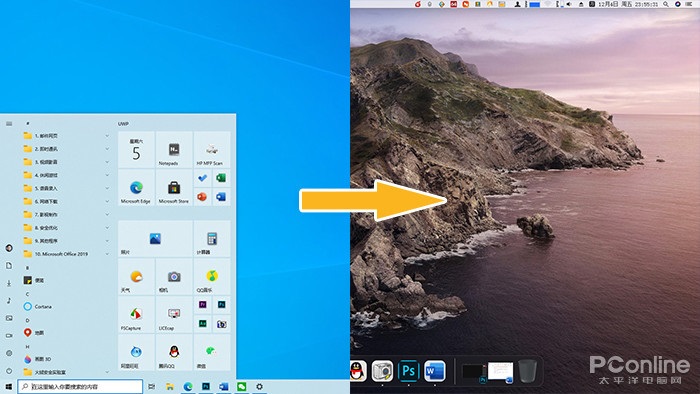Open Edge on Windows taskbar
The width and height of the screenshot is (700, 394).
(x=188, y=386)
